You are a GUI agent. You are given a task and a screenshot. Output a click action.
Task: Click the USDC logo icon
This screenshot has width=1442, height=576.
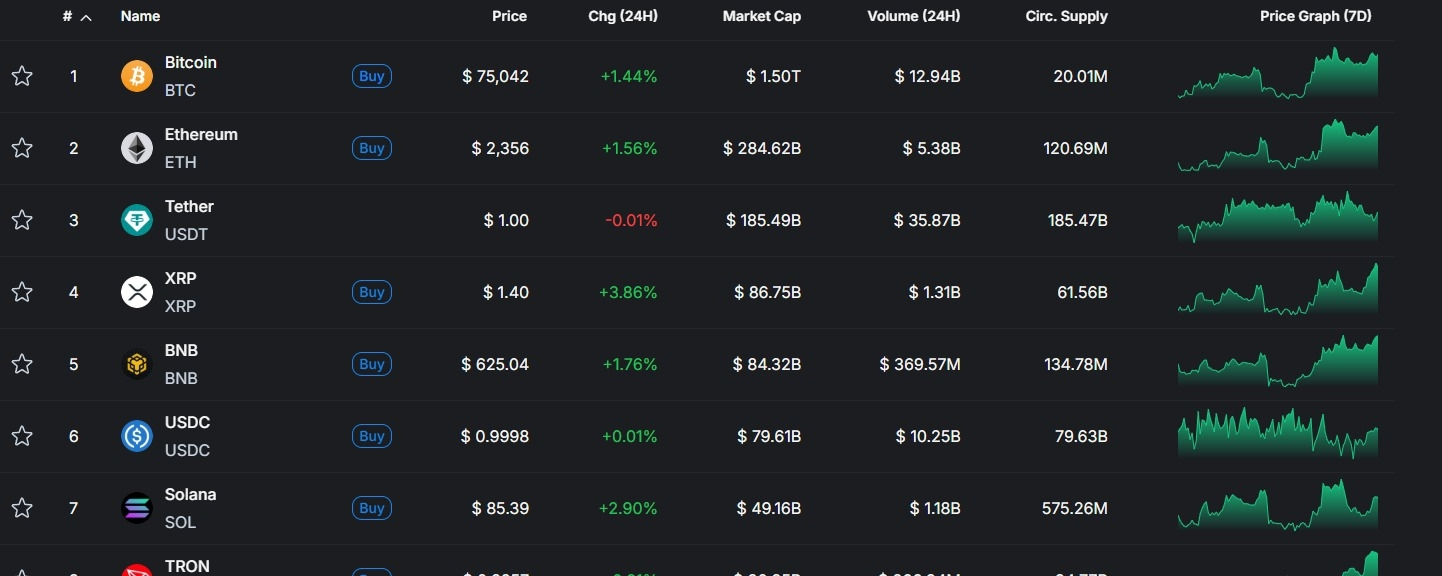(137, 436)
